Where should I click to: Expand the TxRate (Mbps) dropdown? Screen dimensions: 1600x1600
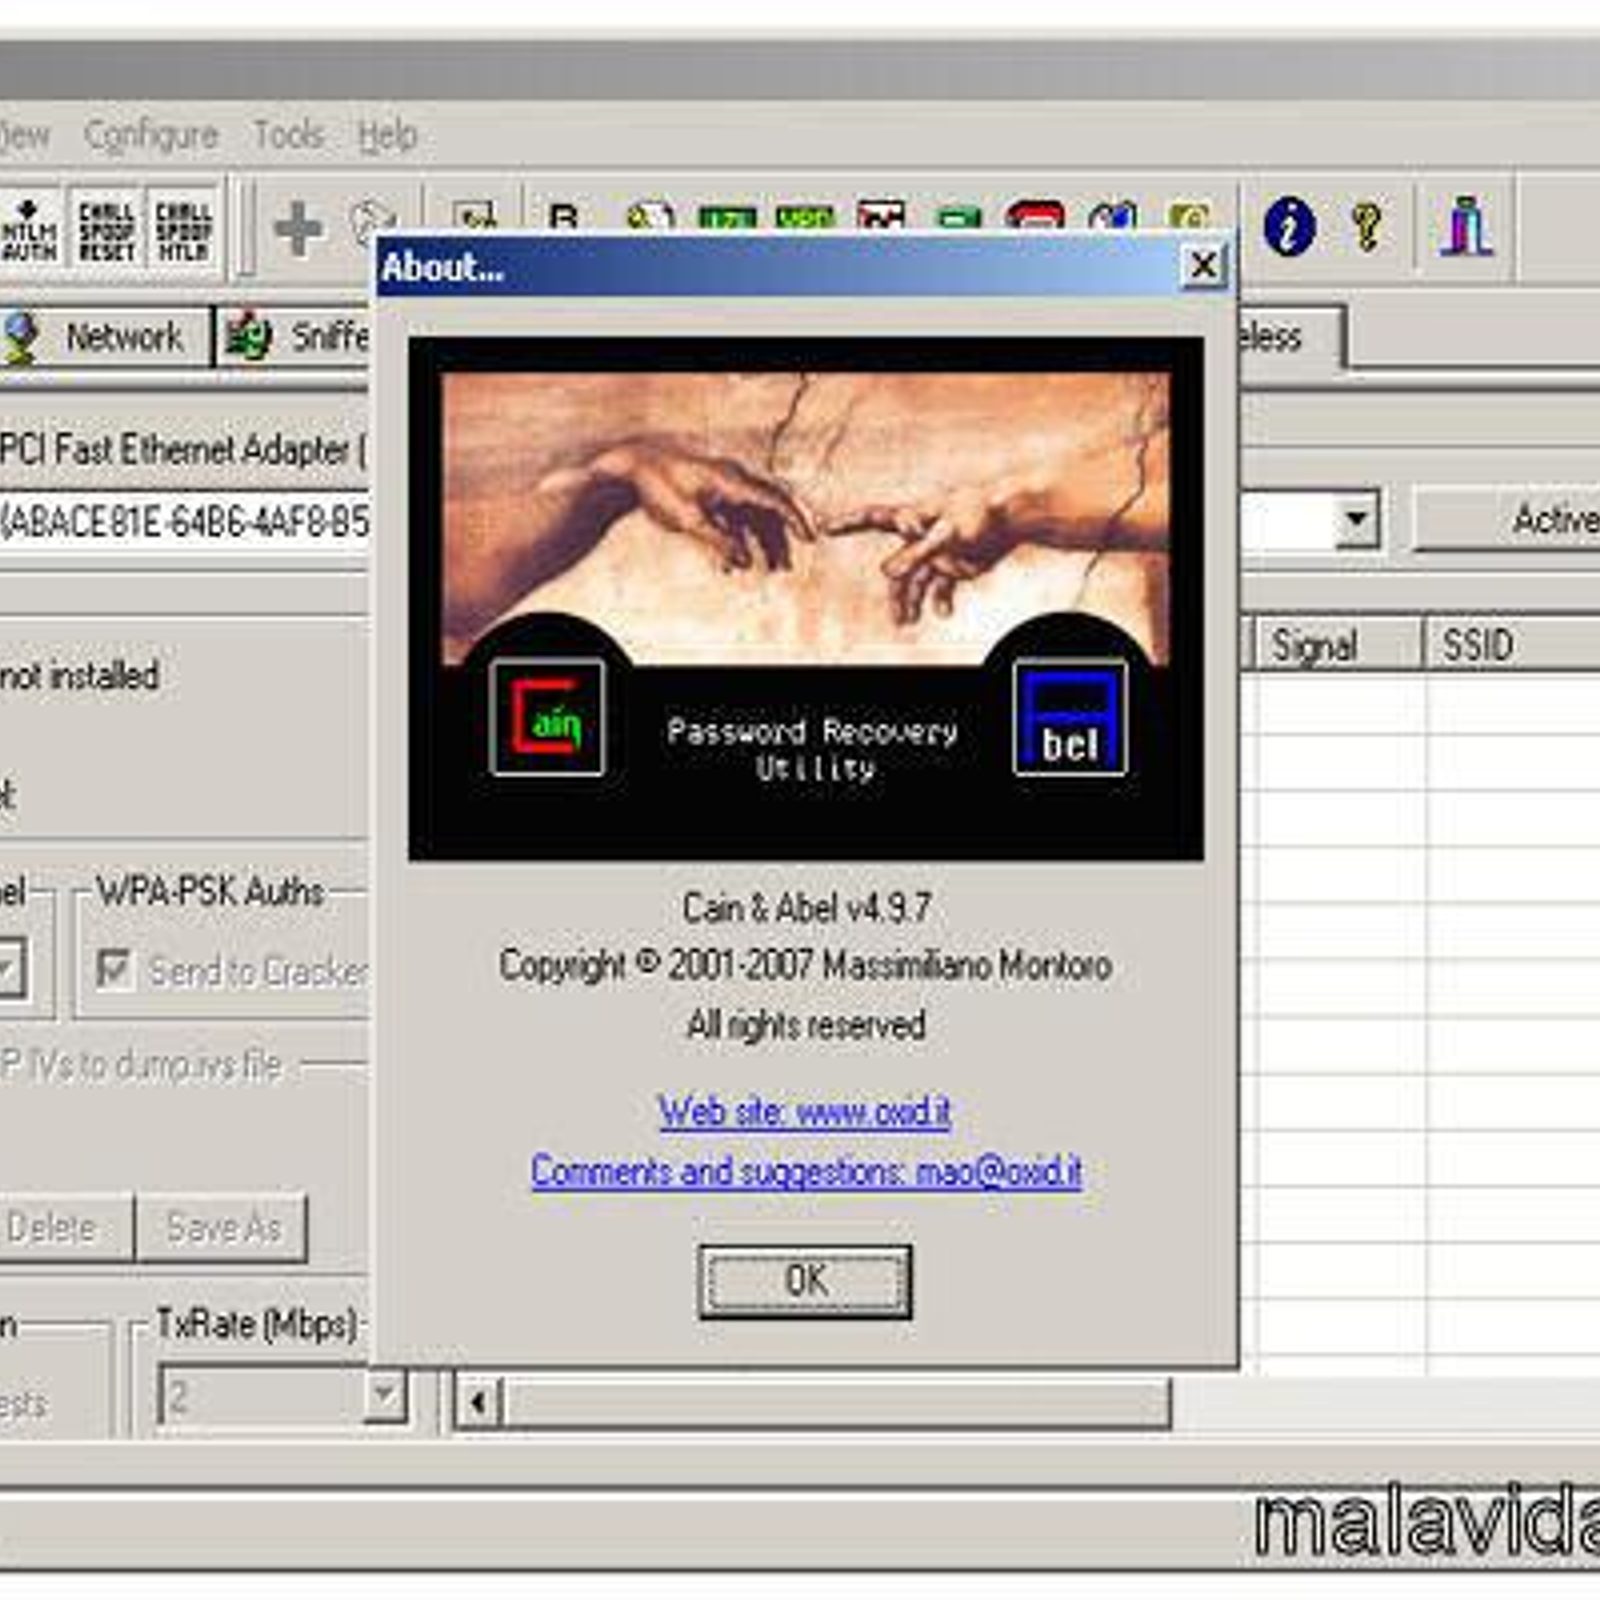pyautogui.click(x=384, y=1394)
